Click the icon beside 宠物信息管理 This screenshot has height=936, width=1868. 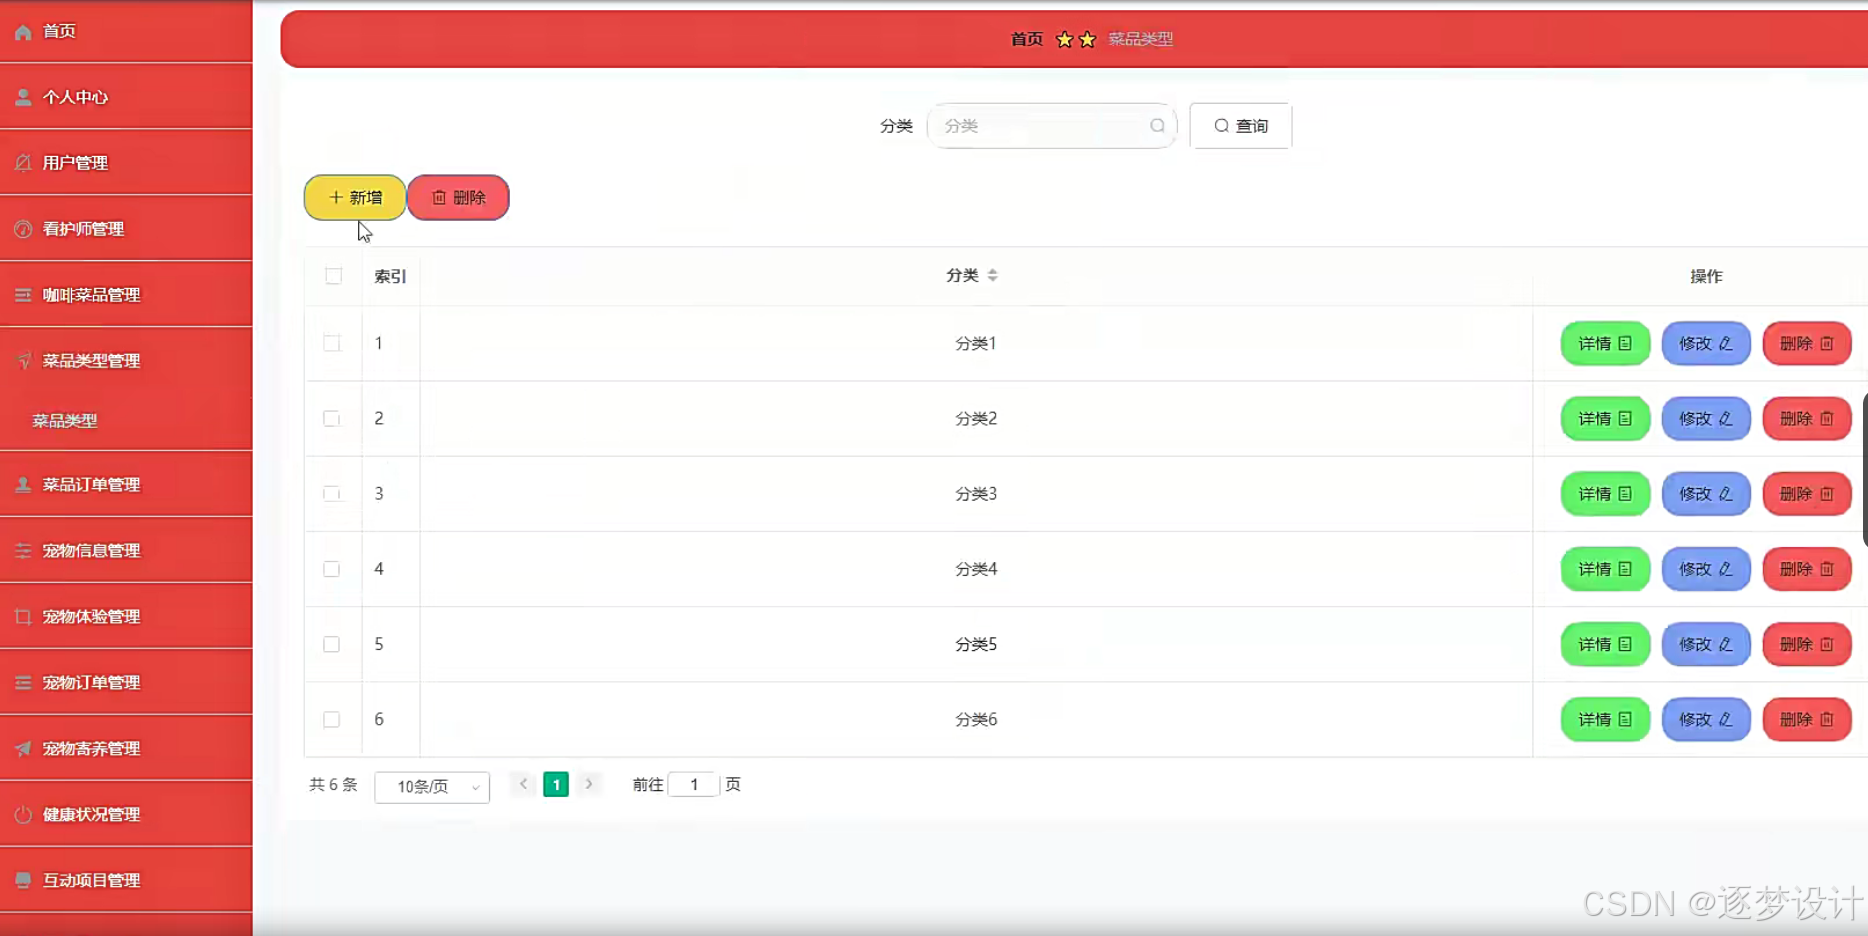tap(23, 550)
